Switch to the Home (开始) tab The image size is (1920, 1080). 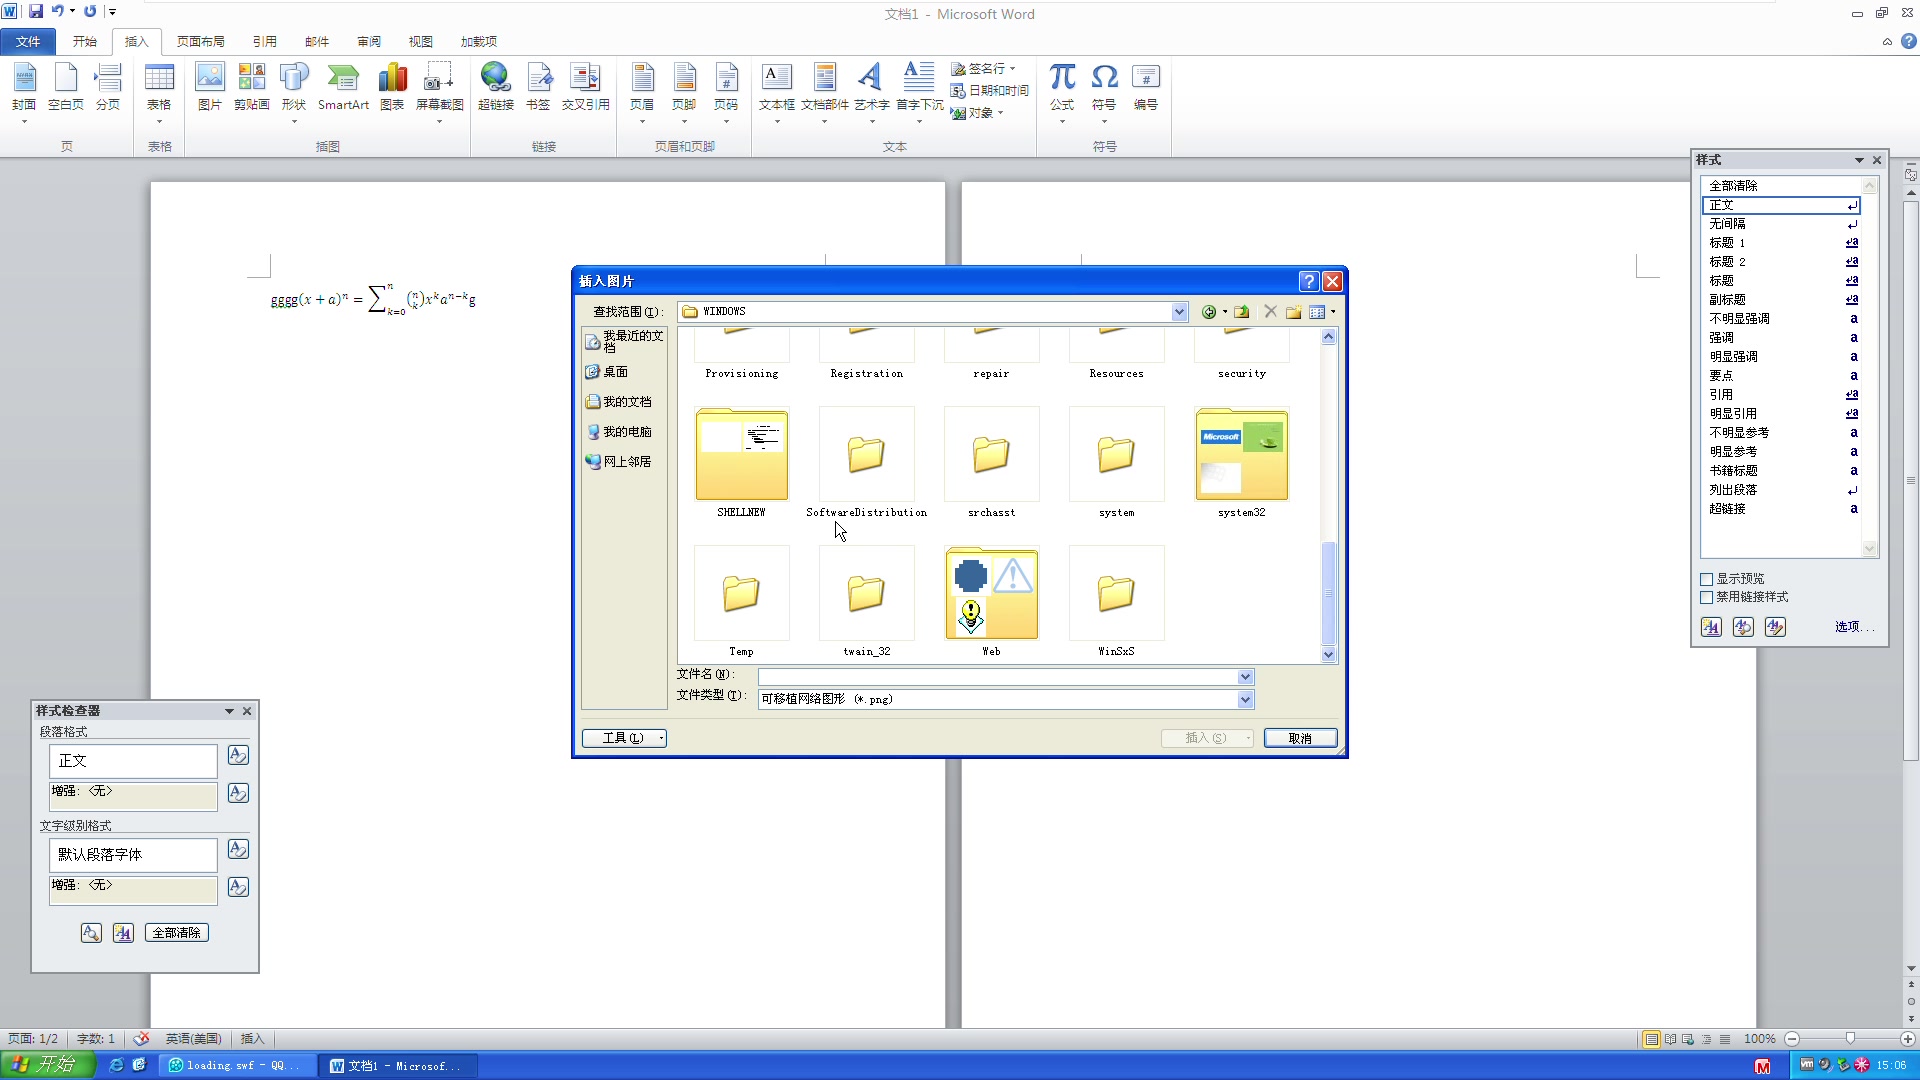85,41
